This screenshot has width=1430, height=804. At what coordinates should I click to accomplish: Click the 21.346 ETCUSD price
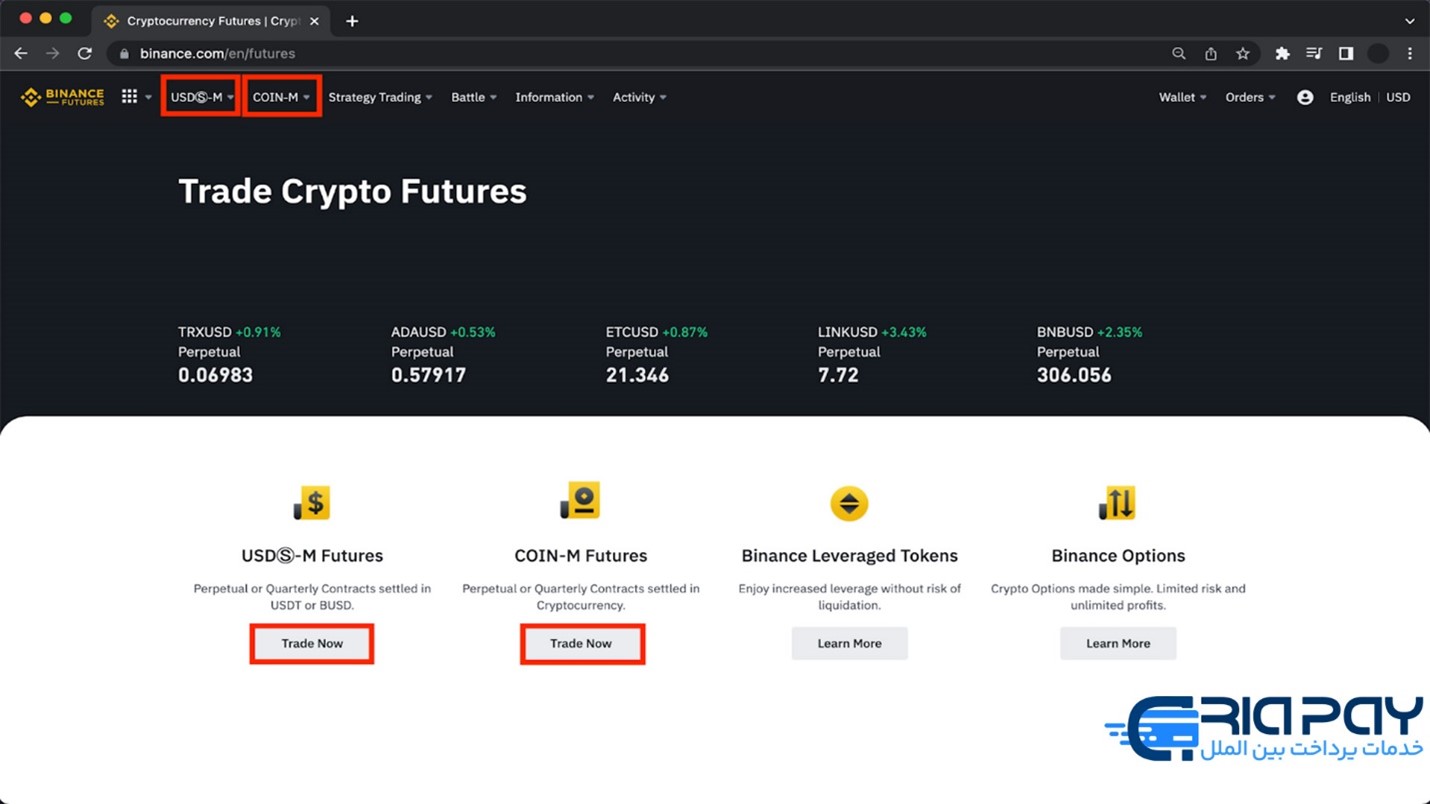click(637, 375)
